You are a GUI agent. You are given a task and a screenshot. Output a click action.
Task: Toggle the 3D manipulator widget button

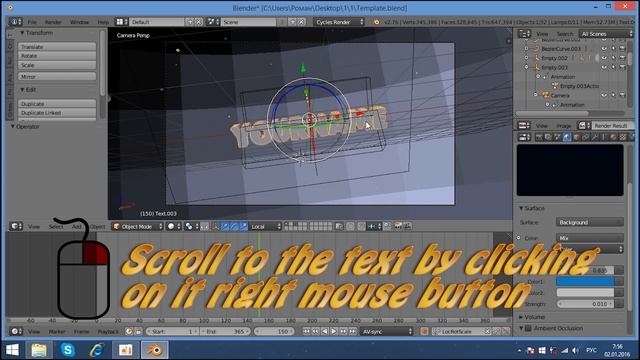click(216, 226)
